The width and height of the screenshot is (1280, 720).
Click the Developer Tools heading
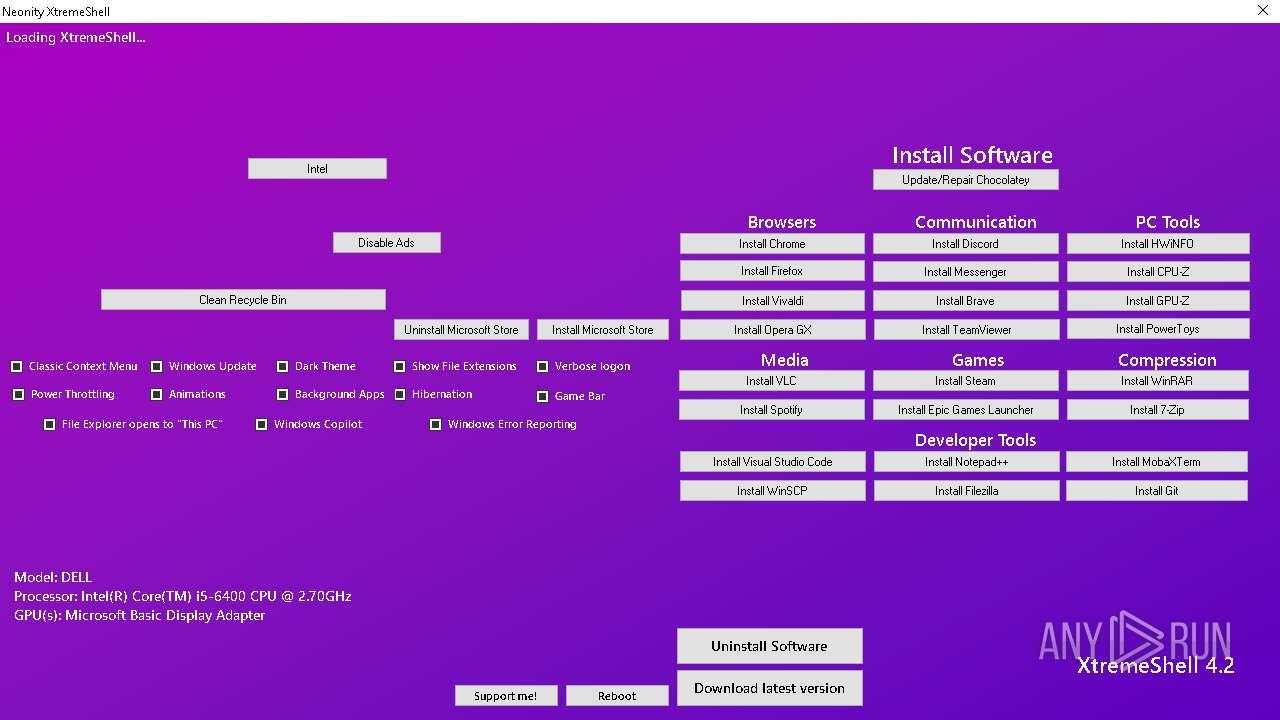(975, 440)
